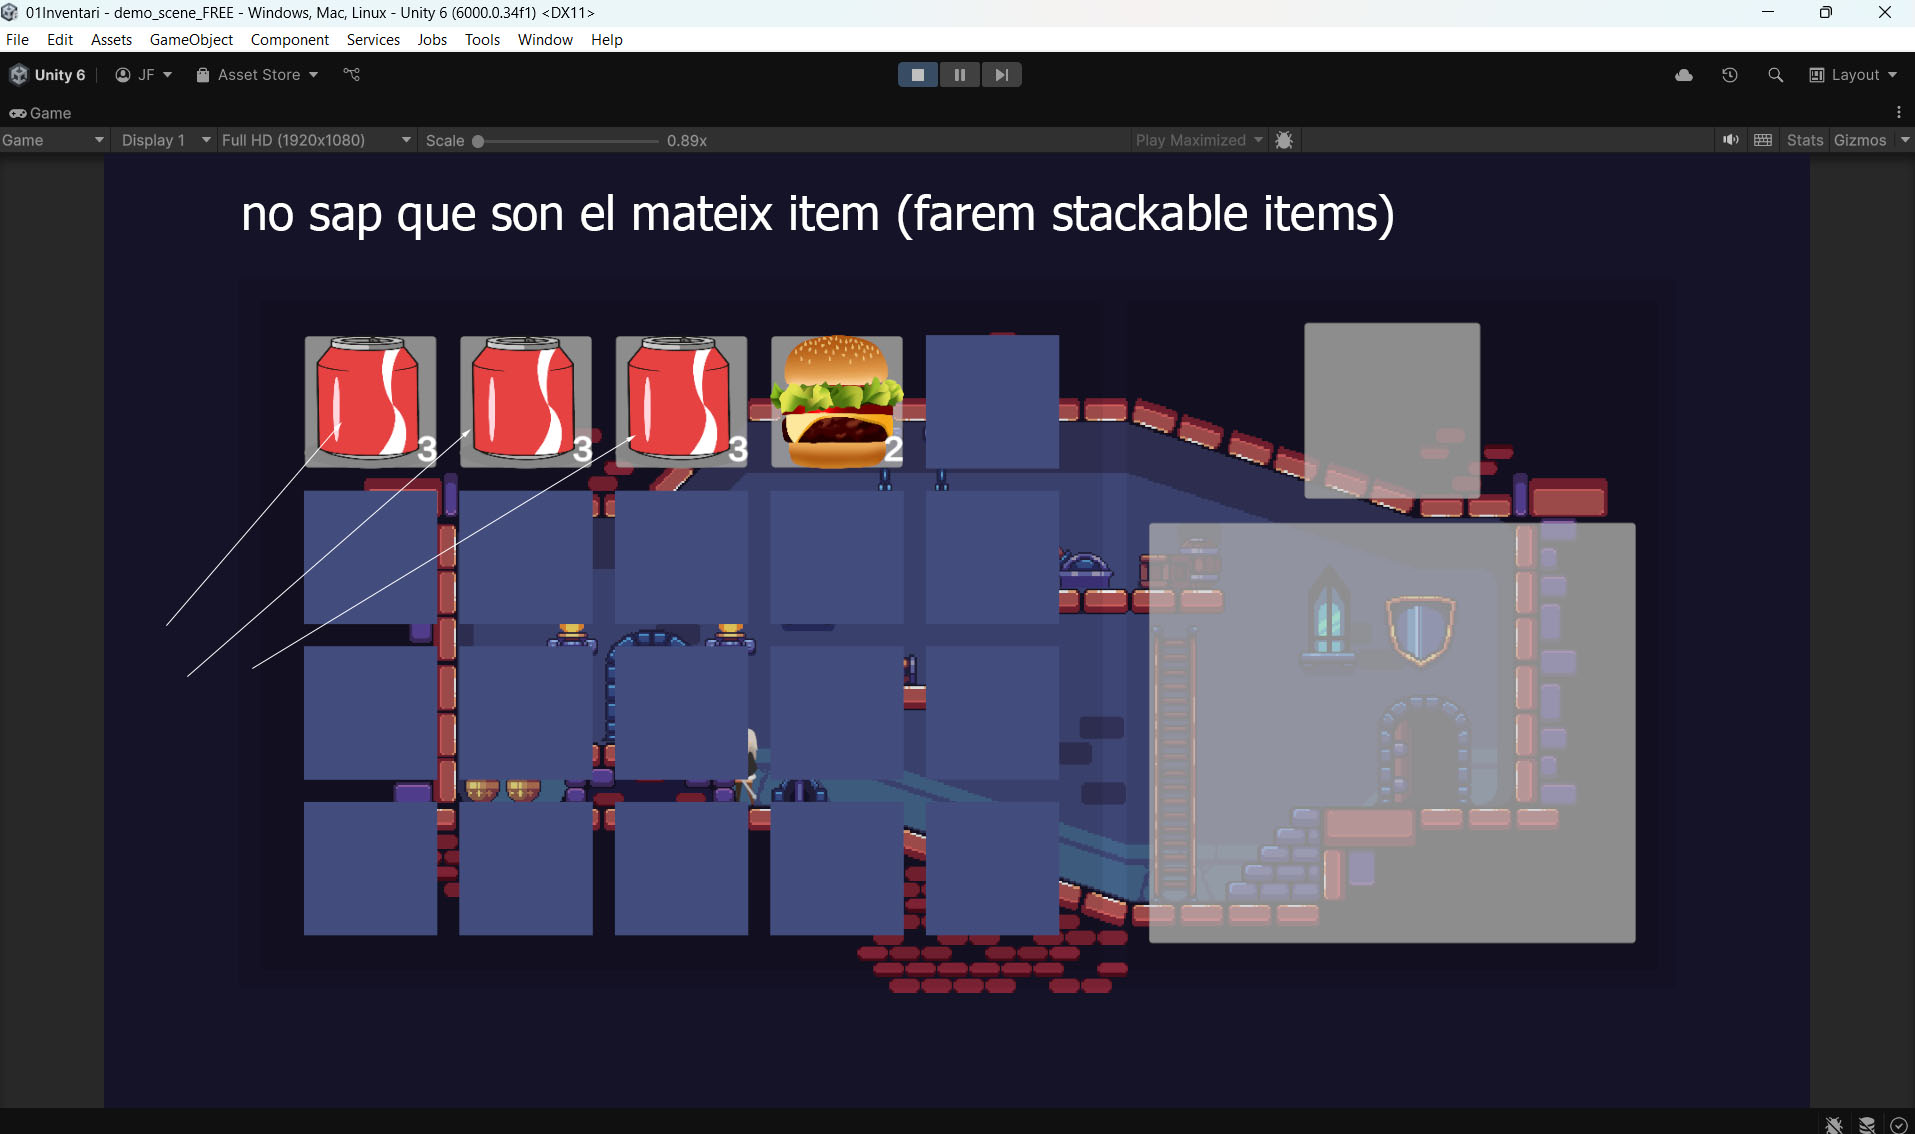Screen dimensions: 1915x1134
Task: Show shortcuts with keyboard icon
Action: (1763, 140)
